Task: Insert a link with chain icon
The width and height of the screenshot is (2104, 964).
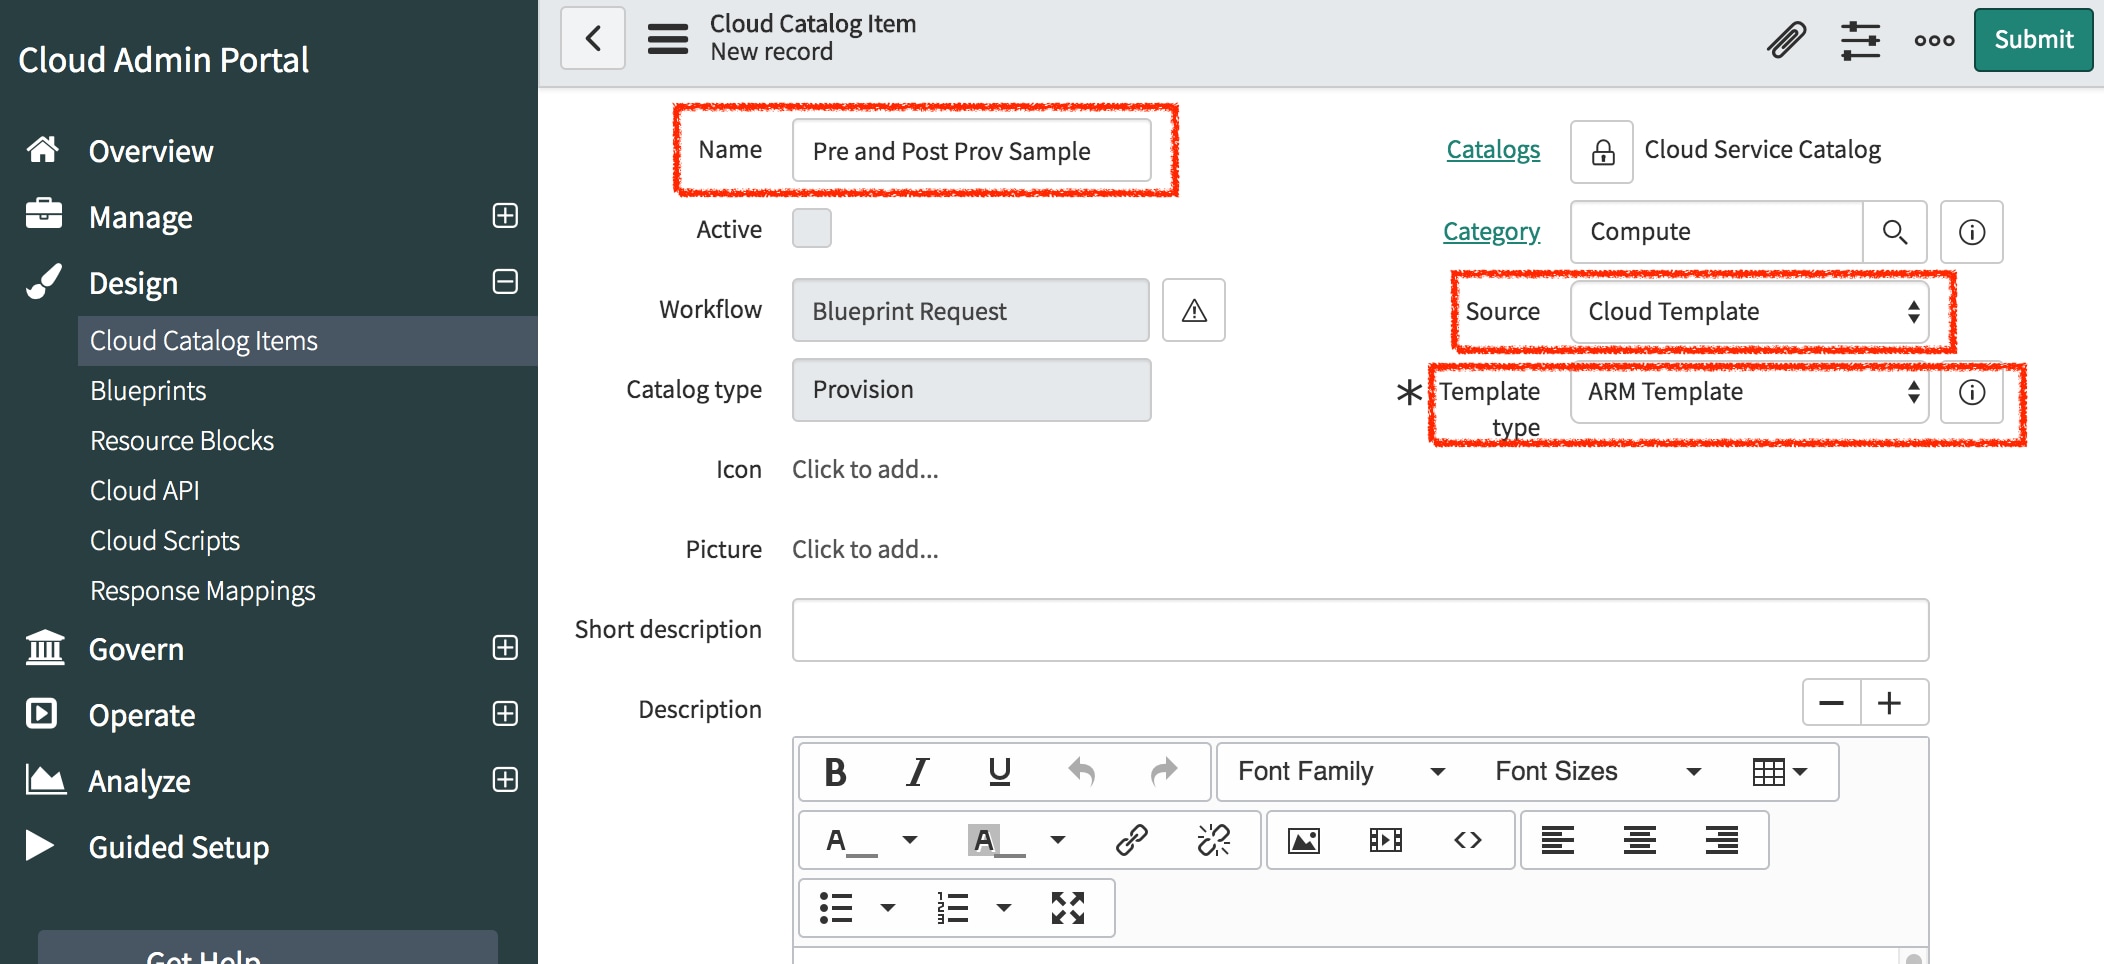Action: (x=1131, y=841)
